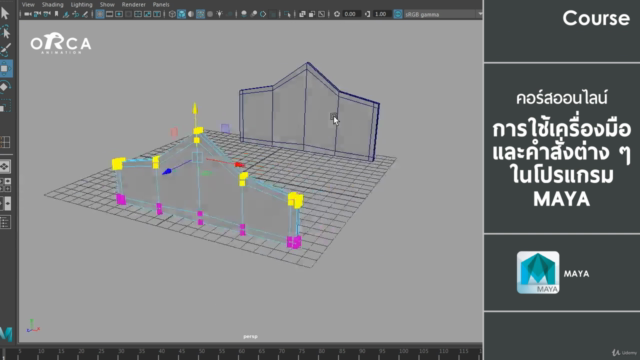The image size is (640, 360).
Task: Click the two-pane side-by-side layout button
Action: (5, 203)
